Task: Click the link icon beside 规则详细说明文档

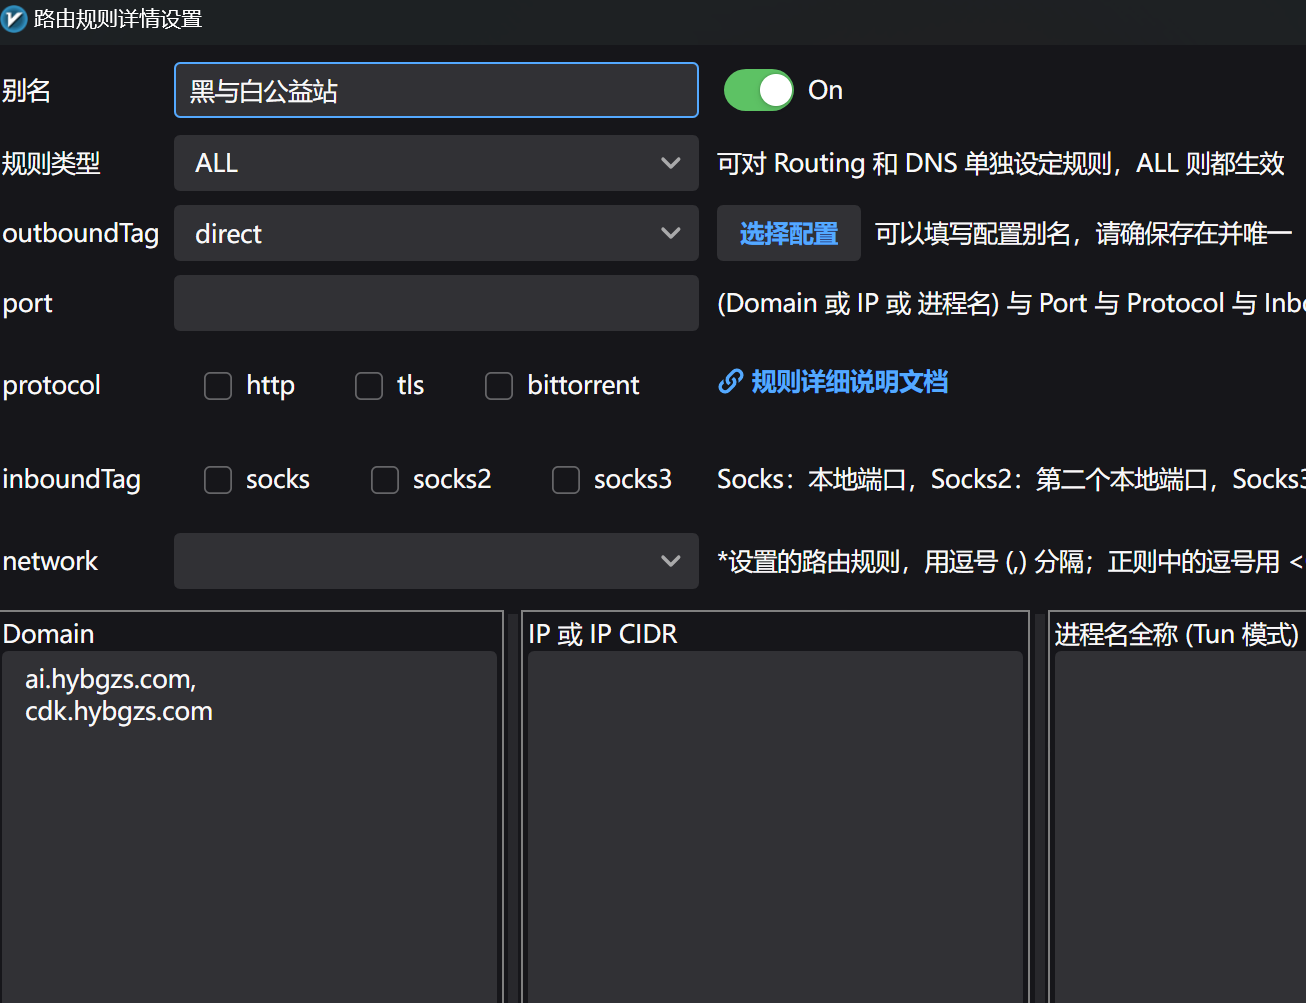Action: [x=731, y=382]
